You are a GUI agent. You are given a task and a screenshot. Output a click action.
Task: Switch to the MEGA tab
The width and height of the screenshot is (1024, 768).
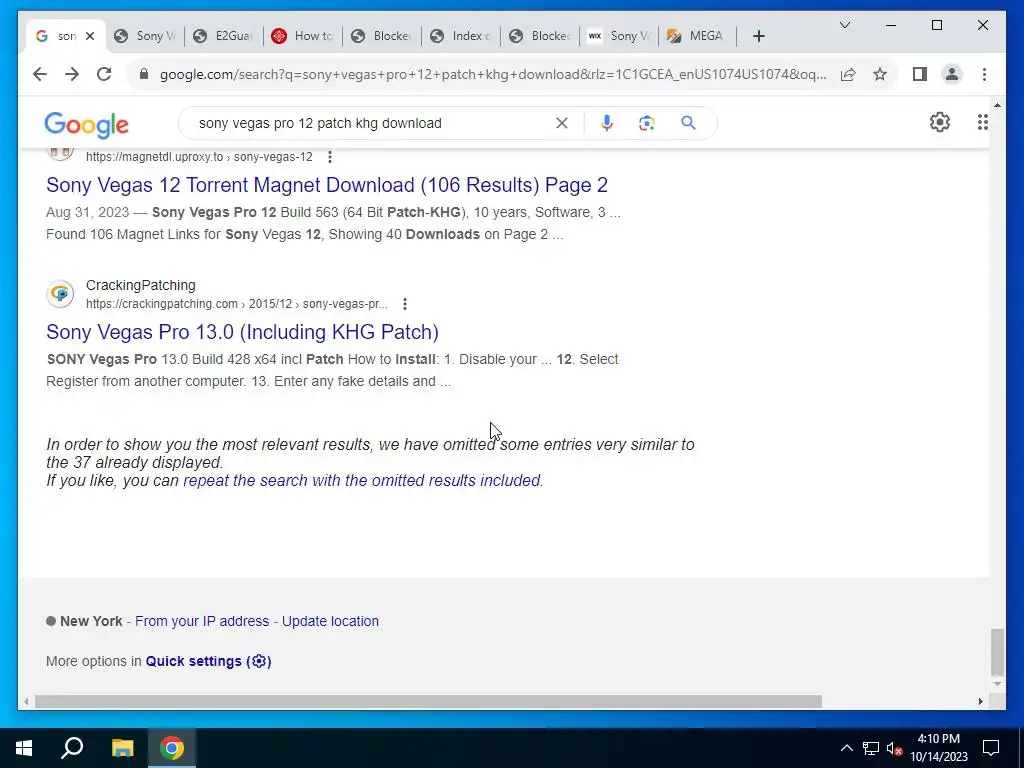[x=697, y=36]
